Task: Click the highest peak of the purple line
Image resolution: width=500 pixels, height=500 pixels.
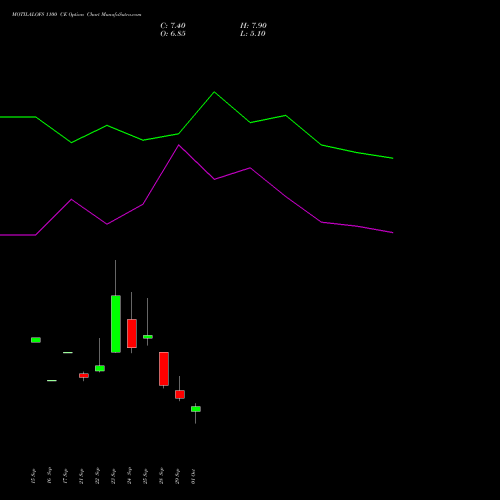Action: [x=179, y=145]
